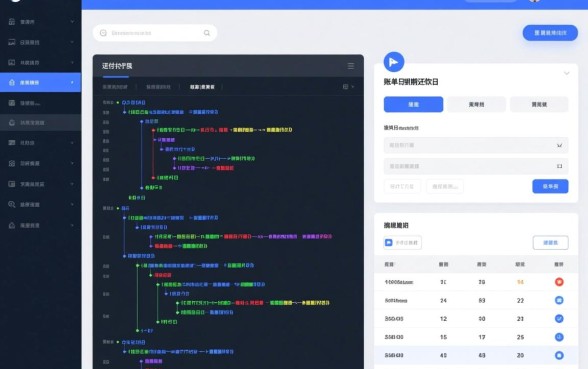Expand the chevron on the highlighted blue sidebar item
Image resolution: width=588 pixels, height=369 pixels.
click(x=72, y=82)
